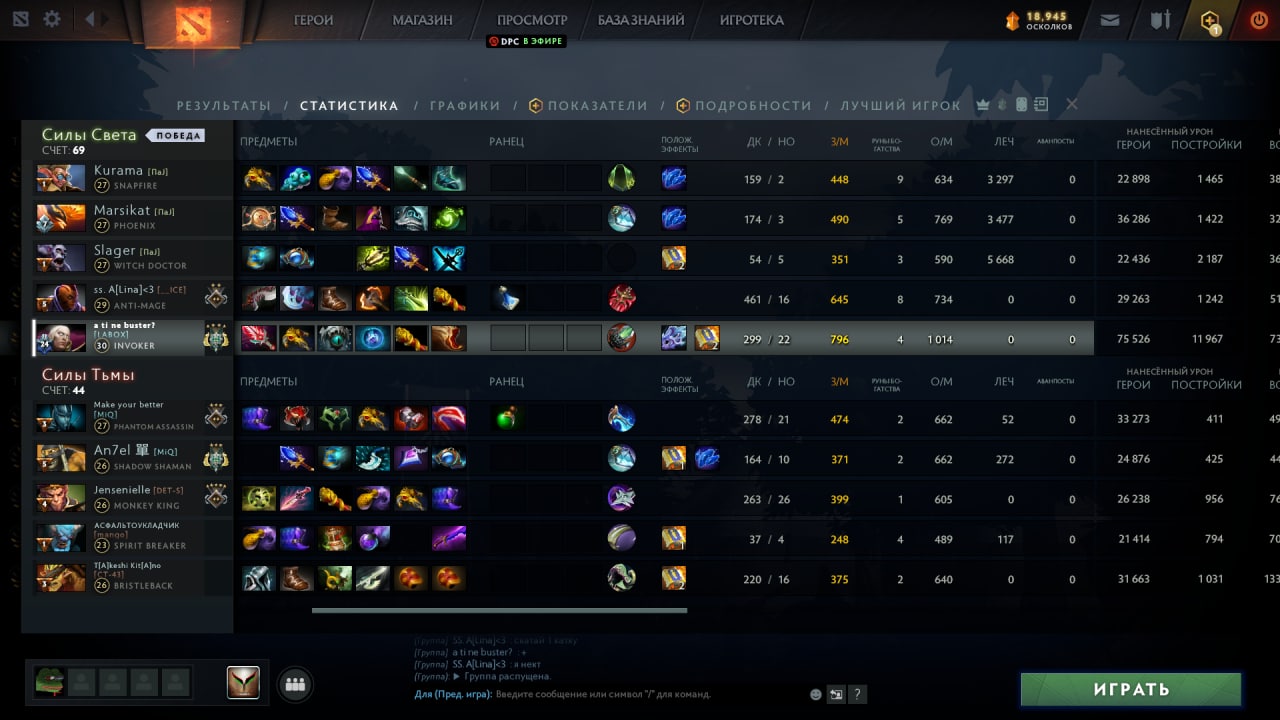Click the green ИГРАТЬ button

tap(1131, 689)
